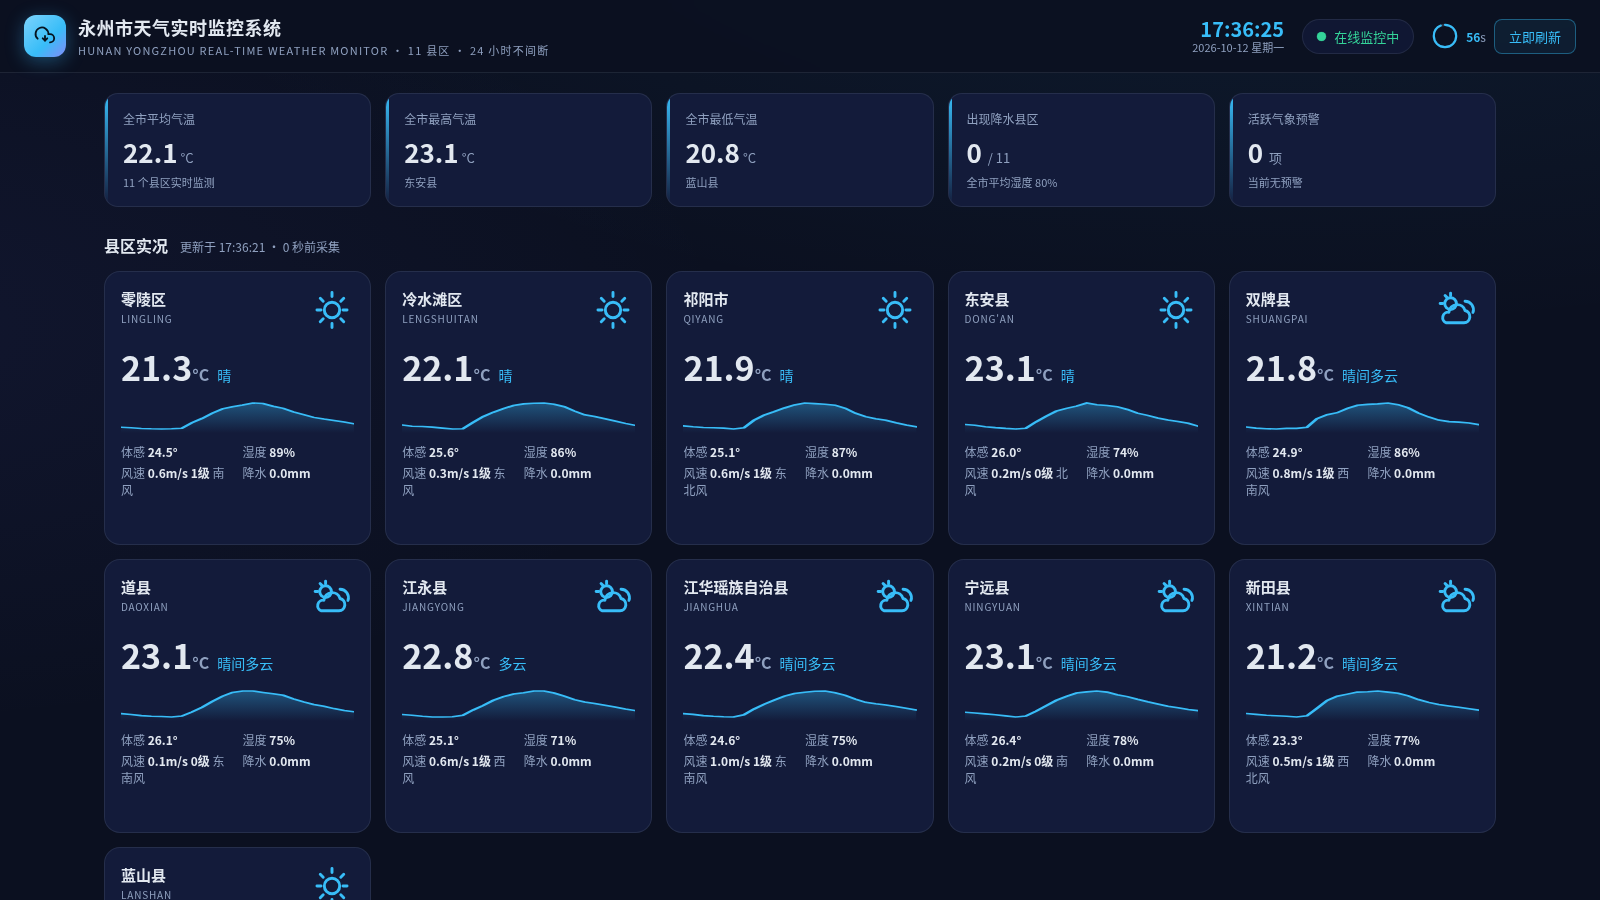
Task: Click the partly cloudy icon on 宁远县 card
Action: coord(1176,598)
